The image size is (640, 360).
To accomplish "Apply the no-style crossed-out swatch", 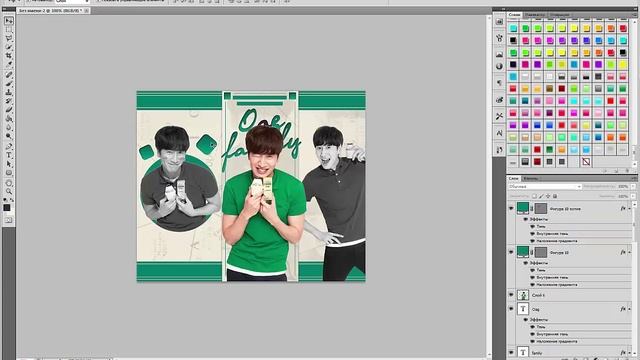I will coord(586,162).
